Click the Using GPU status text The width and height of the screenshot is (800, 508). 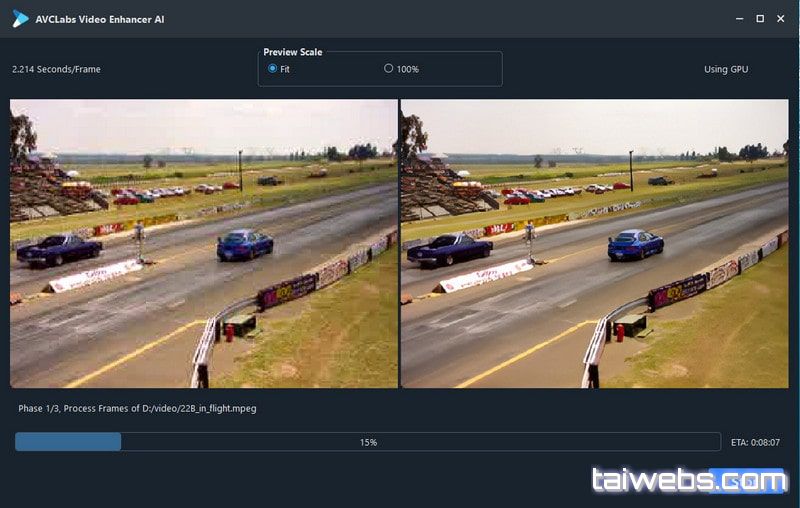(x=726, y=69)
